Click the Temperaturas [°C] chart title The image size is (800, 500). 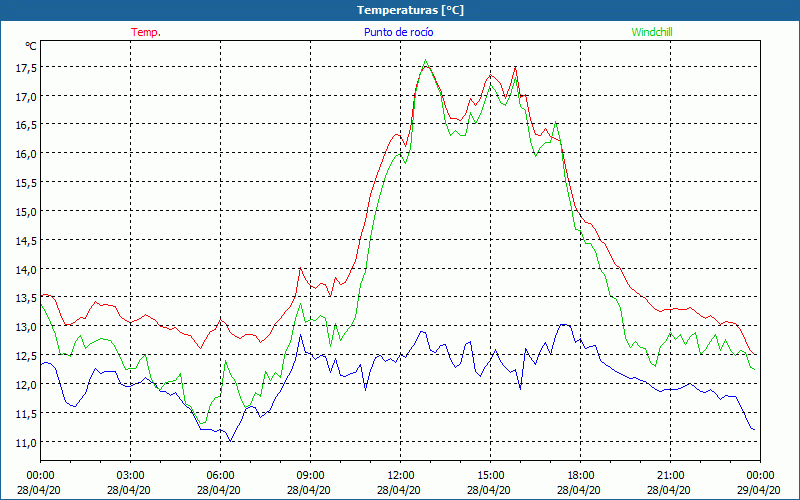coord(410,10)
